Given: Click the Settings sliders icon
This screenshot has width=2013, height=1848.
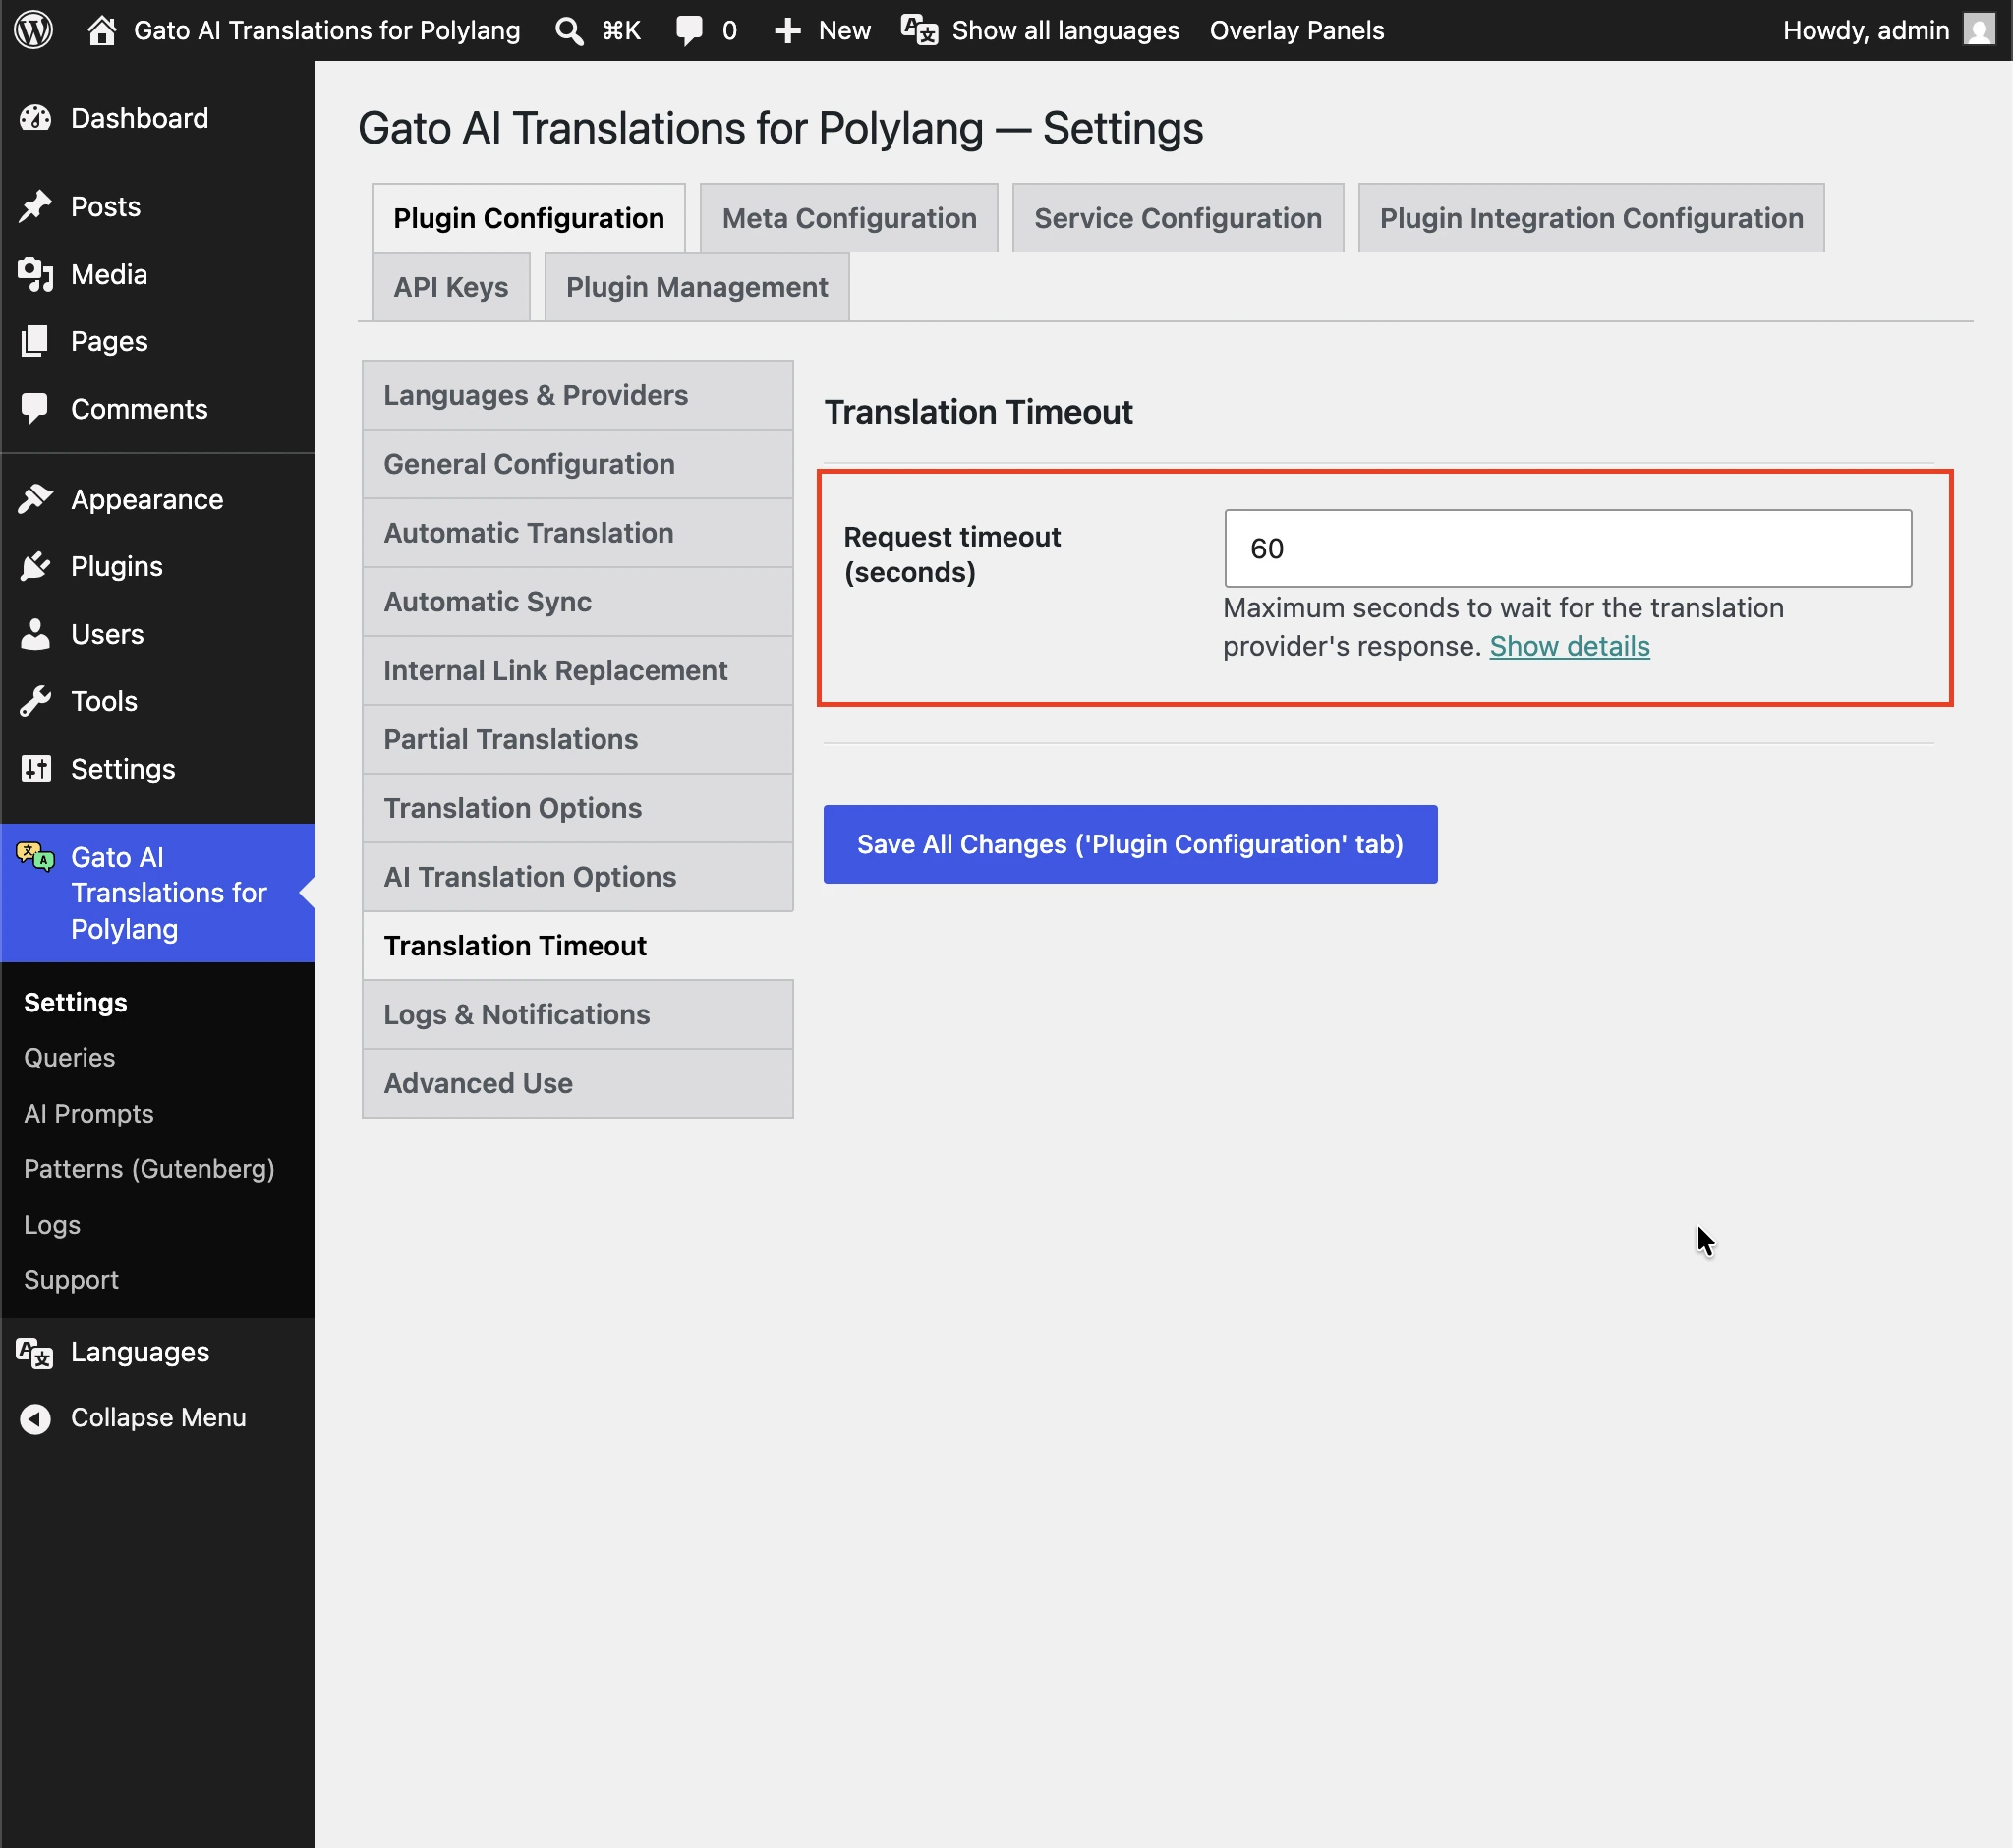Looking at the screenshot, I should coord(37,768).
